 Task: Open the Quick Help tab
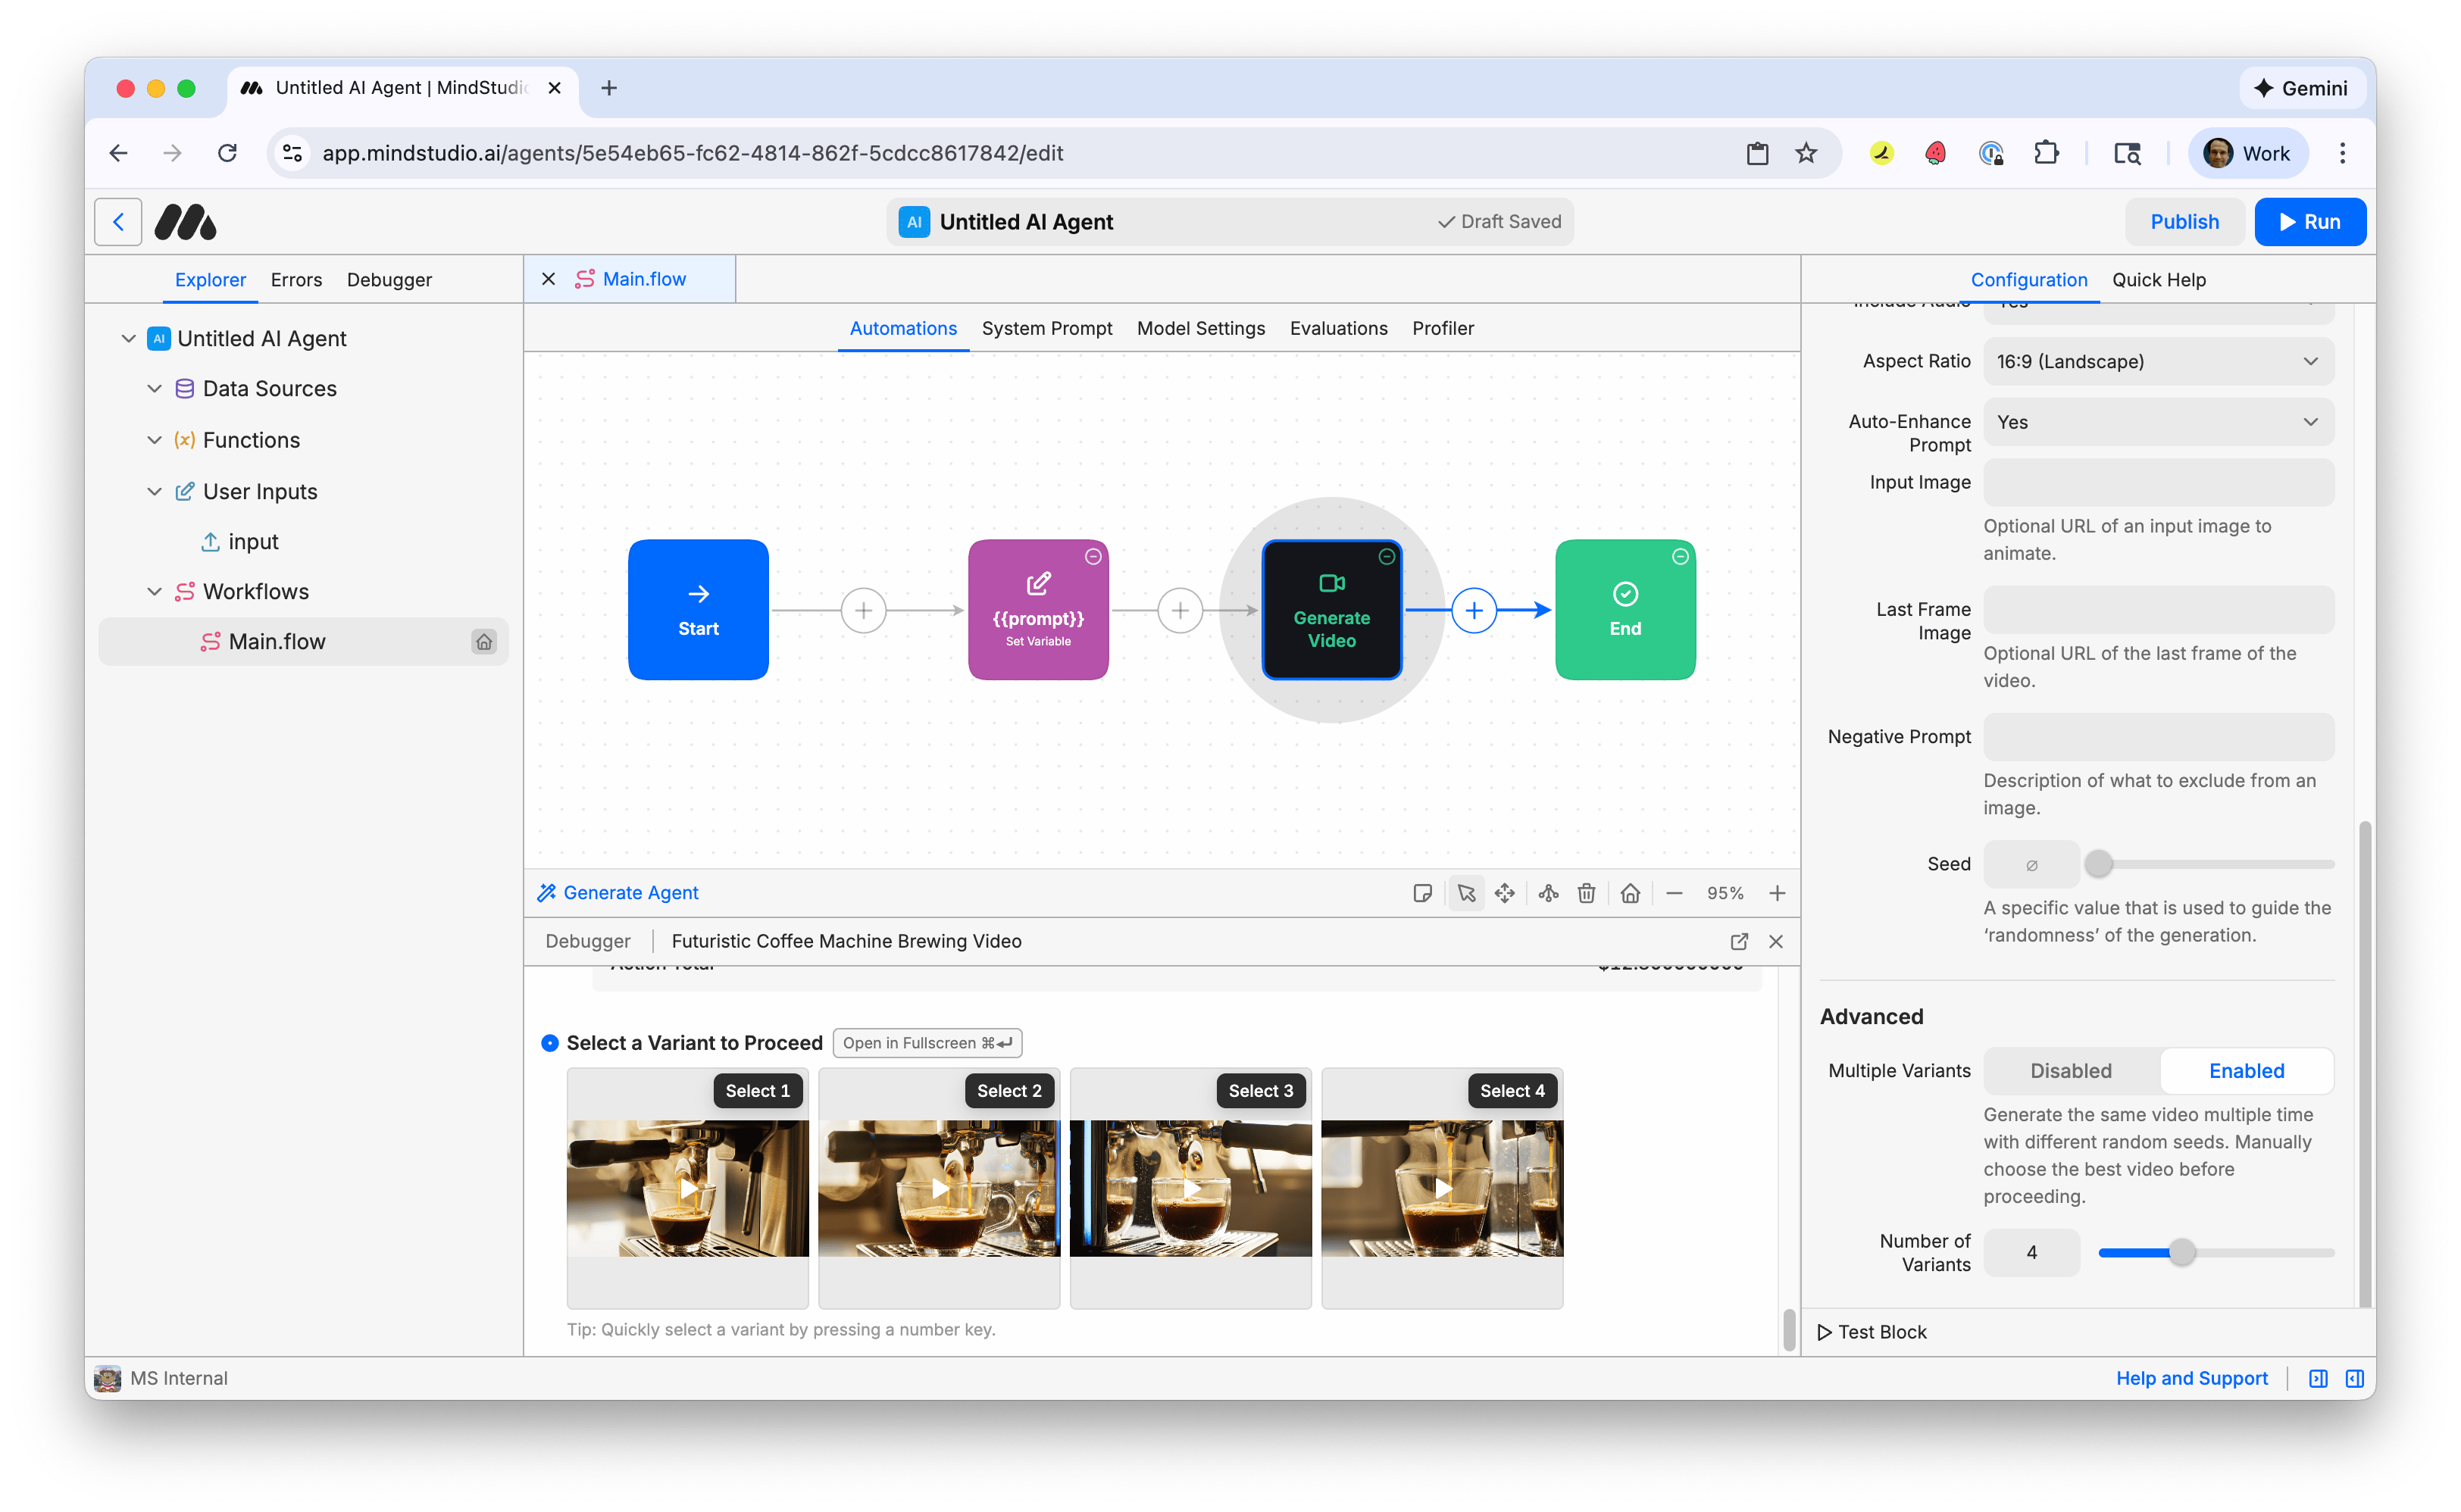coord(2158,280)
